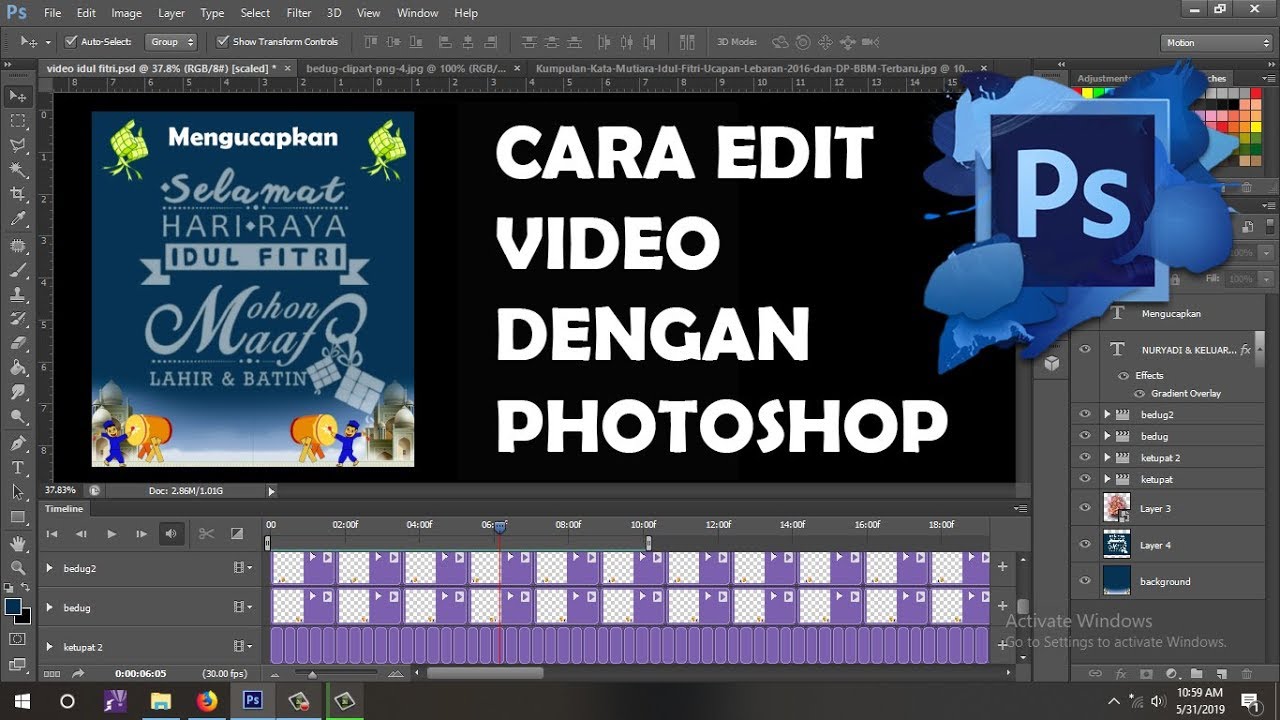Screen dimensions: 1280x720
Task: Hide the background layer eye
Action: pyautogui.click(x=1085, y=581)
